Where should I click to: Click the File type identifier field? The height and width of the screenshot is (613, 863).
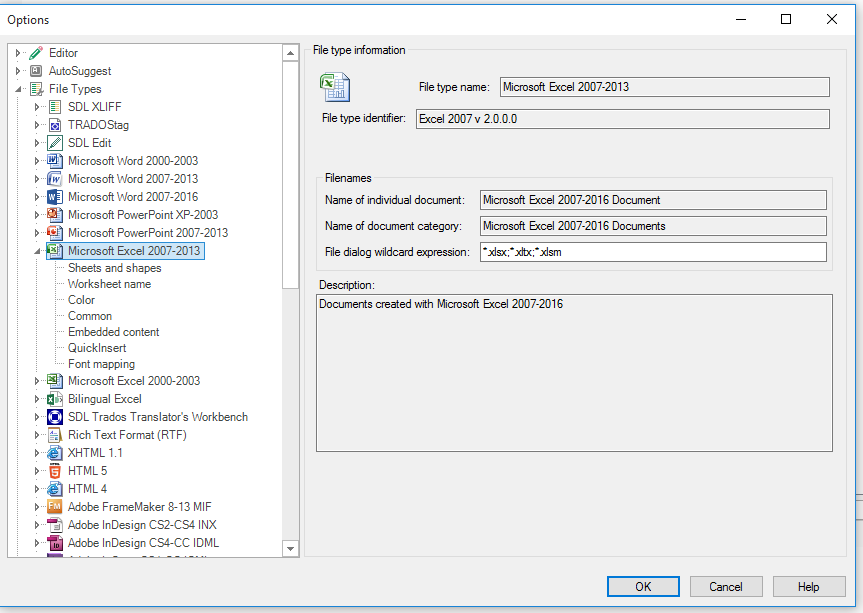(623, 119)
